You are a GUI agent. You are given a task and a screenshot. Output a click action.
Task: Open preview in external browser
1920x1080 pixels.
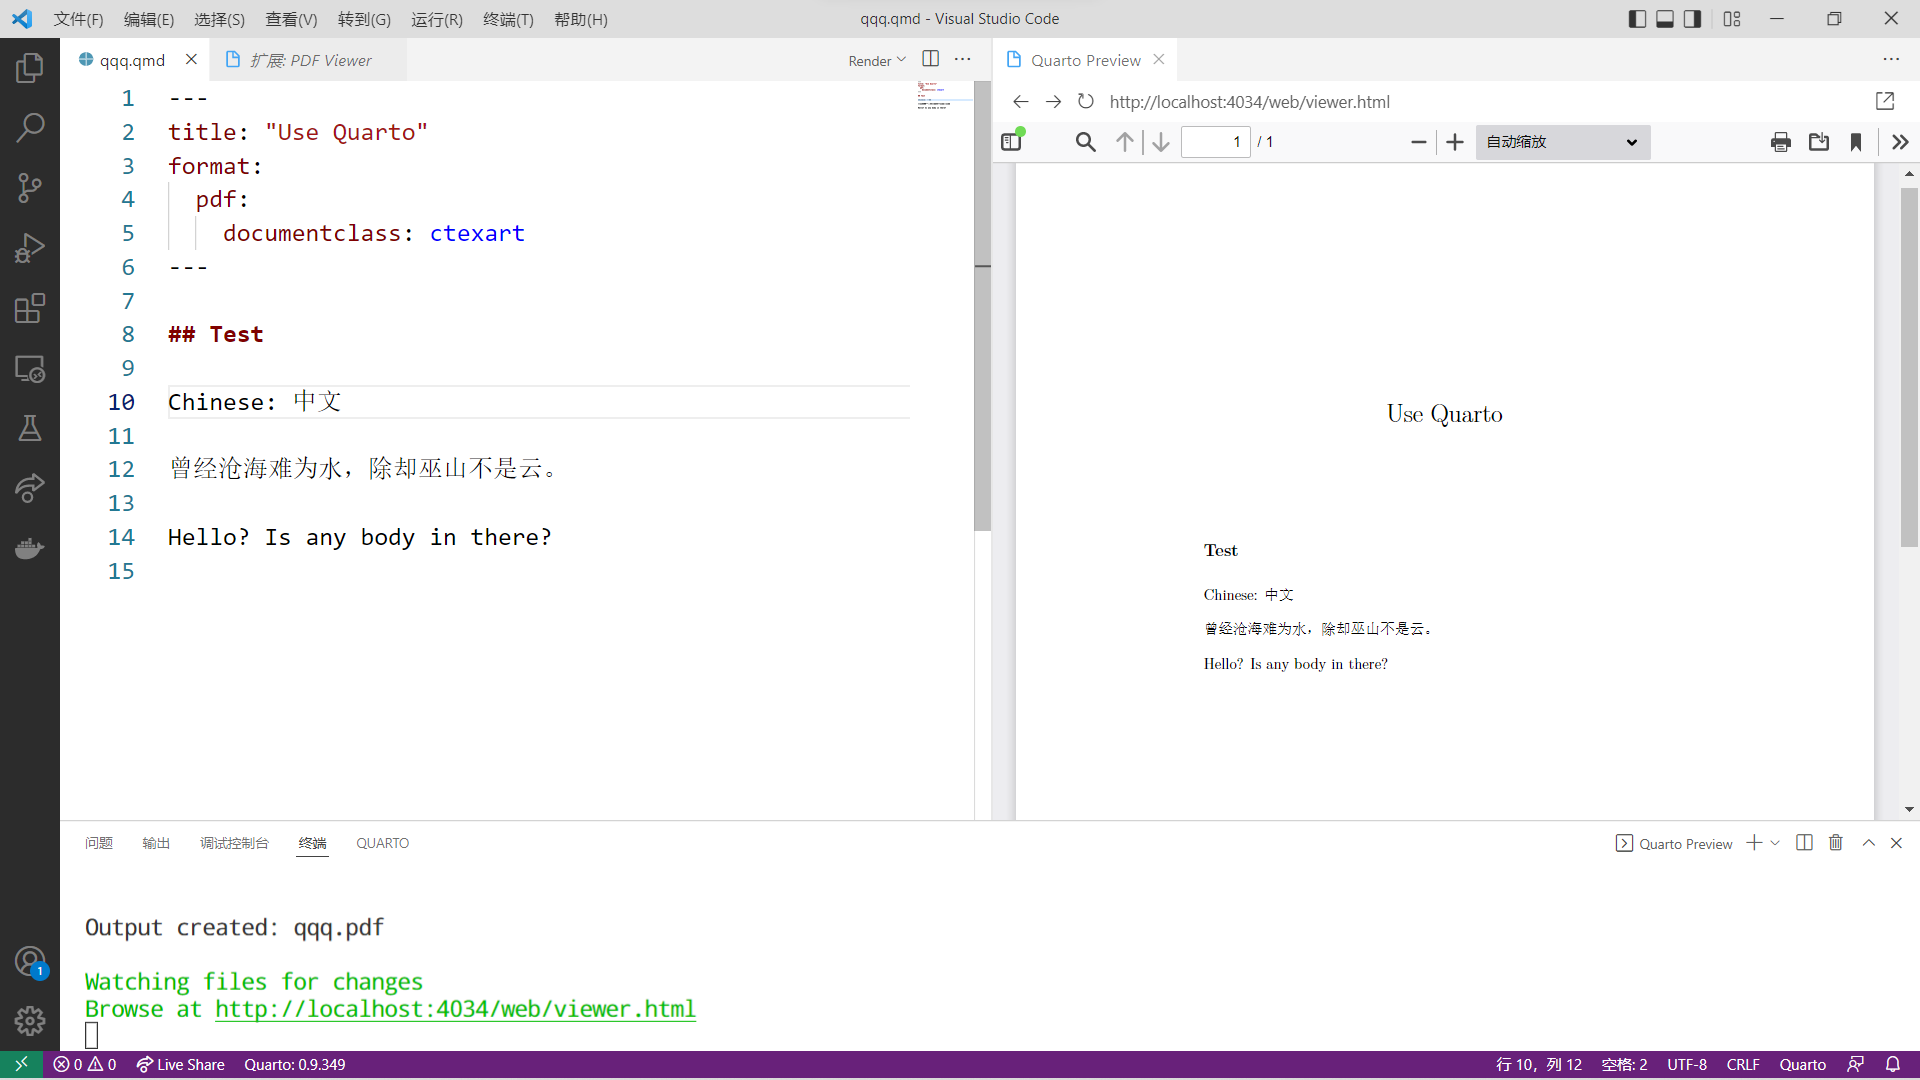[1885, 101]
